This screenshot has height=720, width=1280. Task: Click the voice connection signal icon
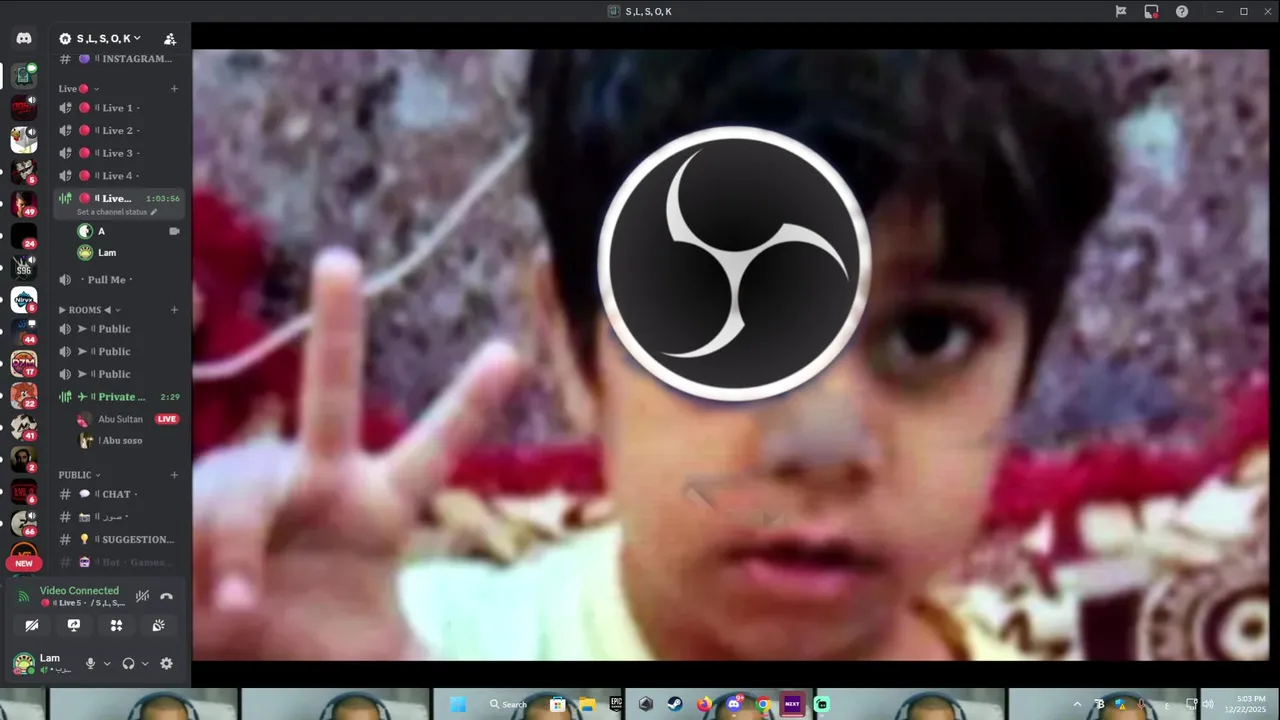pyautogui.click(x=24, y=596)
